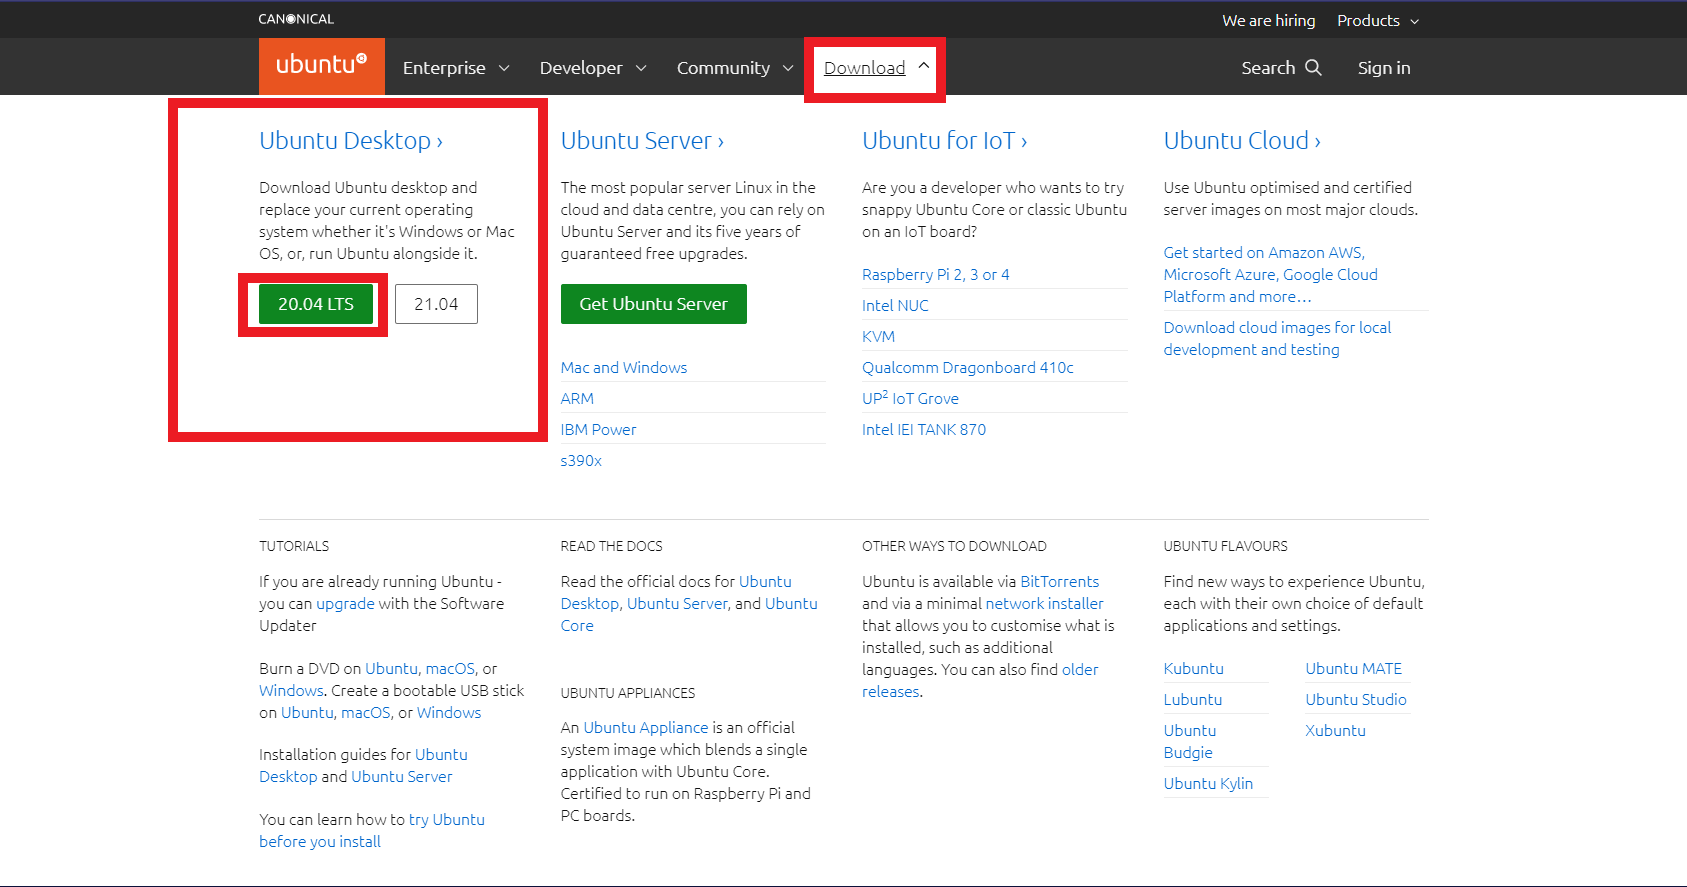The height and width of the screenshot is (887, 1687).
Task: Open the Ubuntu Cloud heading link
Action: [1242, 141]
